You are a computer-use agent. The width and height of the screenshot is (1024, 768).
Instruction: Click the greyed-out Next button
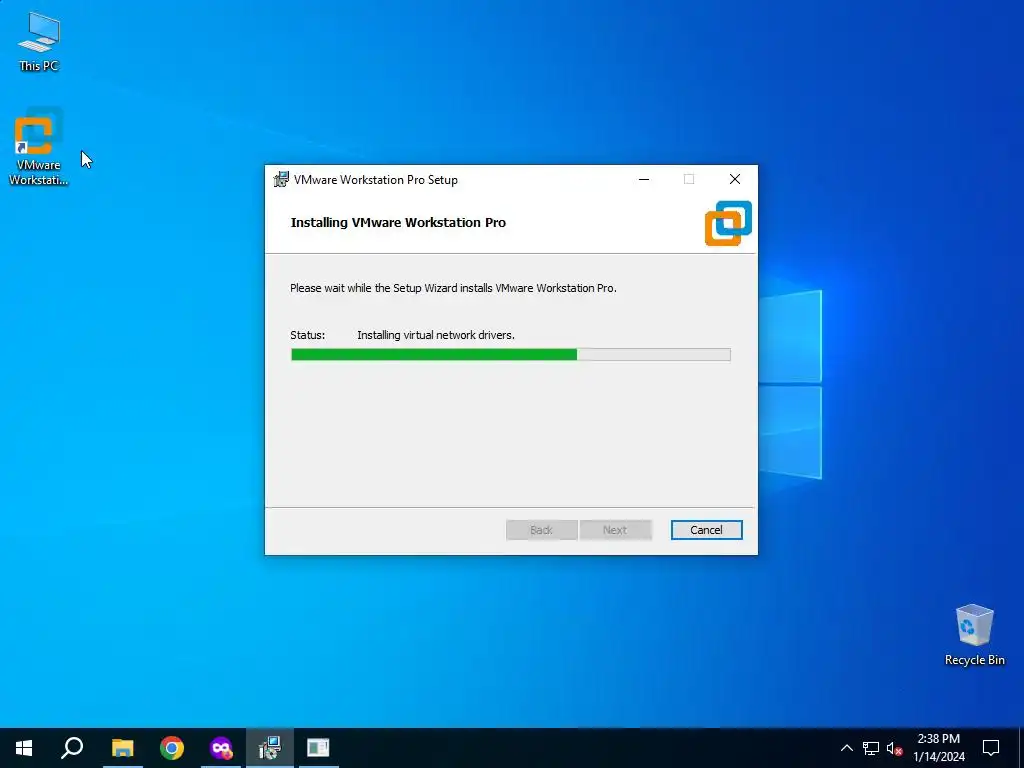click(x=615, y=530)
